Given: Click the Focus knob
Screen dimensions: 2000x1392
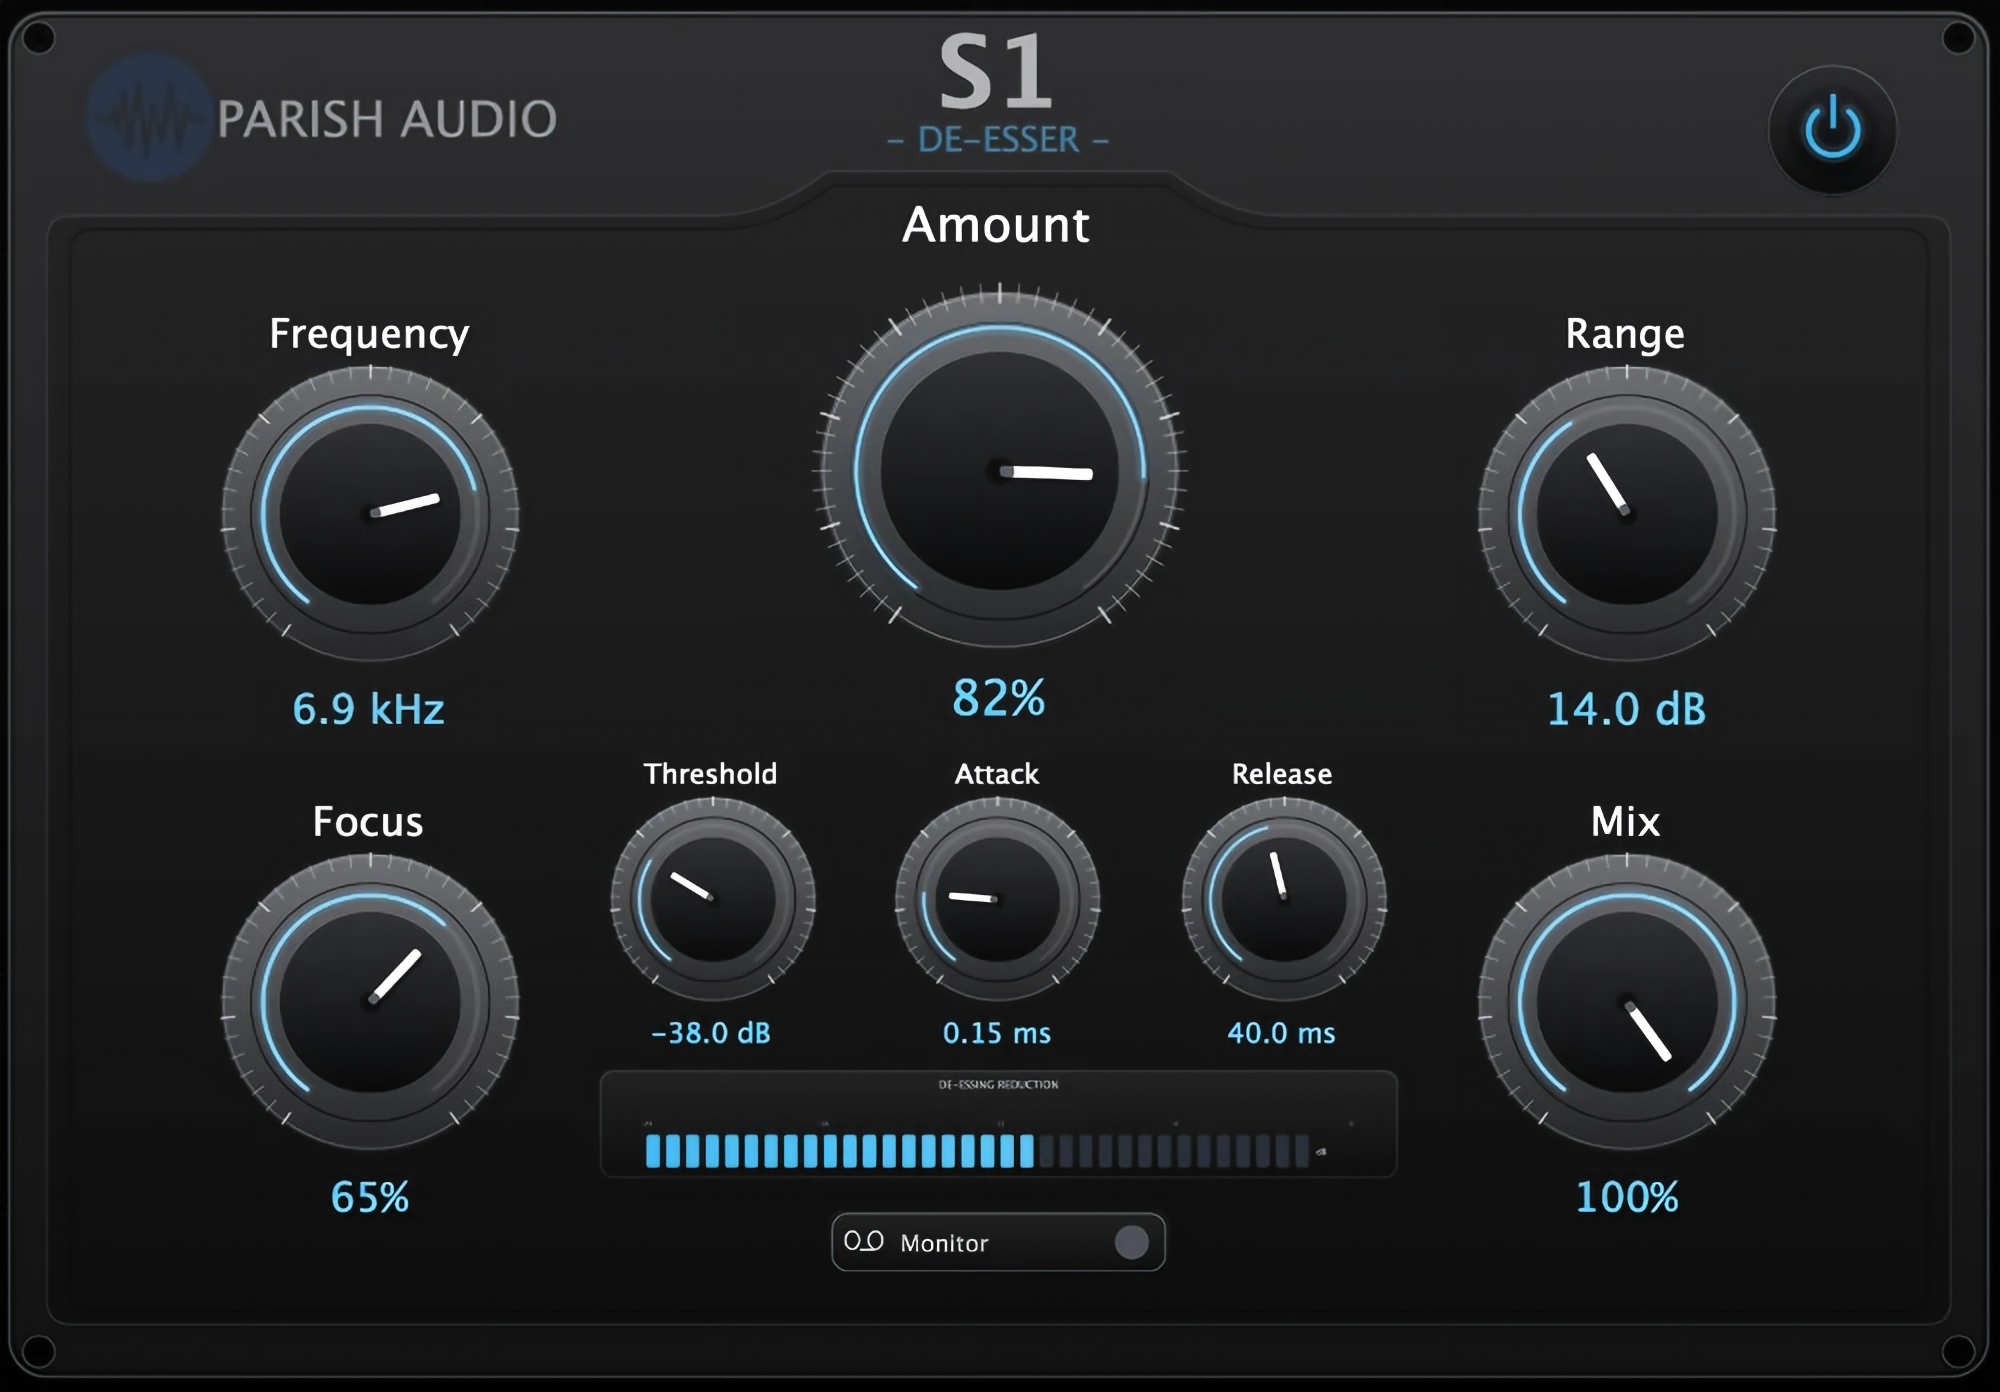Looking at the screenshot, I should point(370,1002).
